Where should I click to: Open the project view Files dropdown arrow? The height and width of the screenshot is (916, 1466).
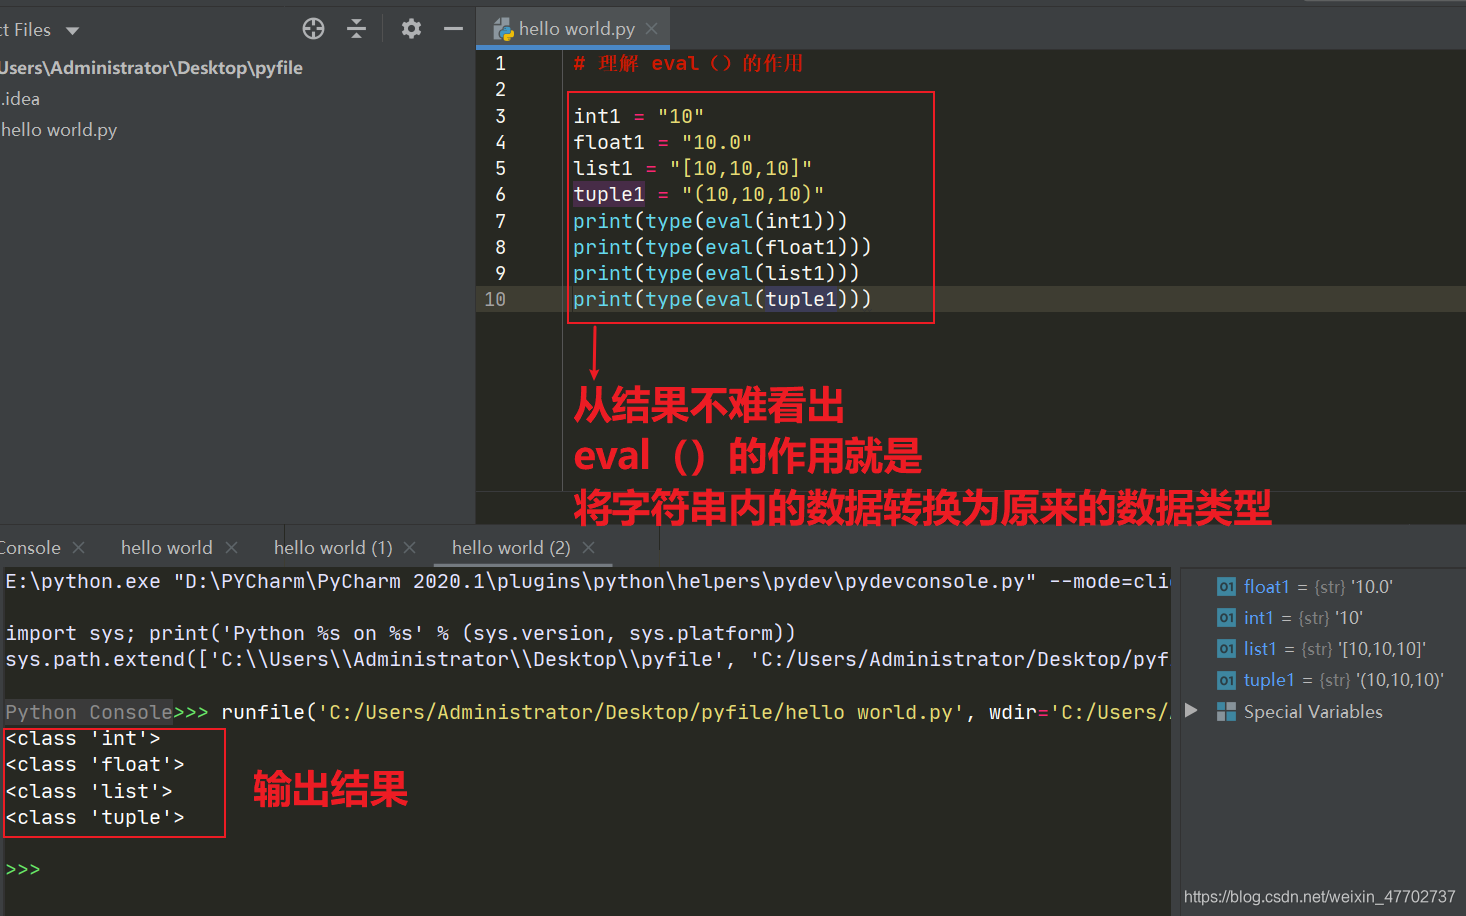72,31
